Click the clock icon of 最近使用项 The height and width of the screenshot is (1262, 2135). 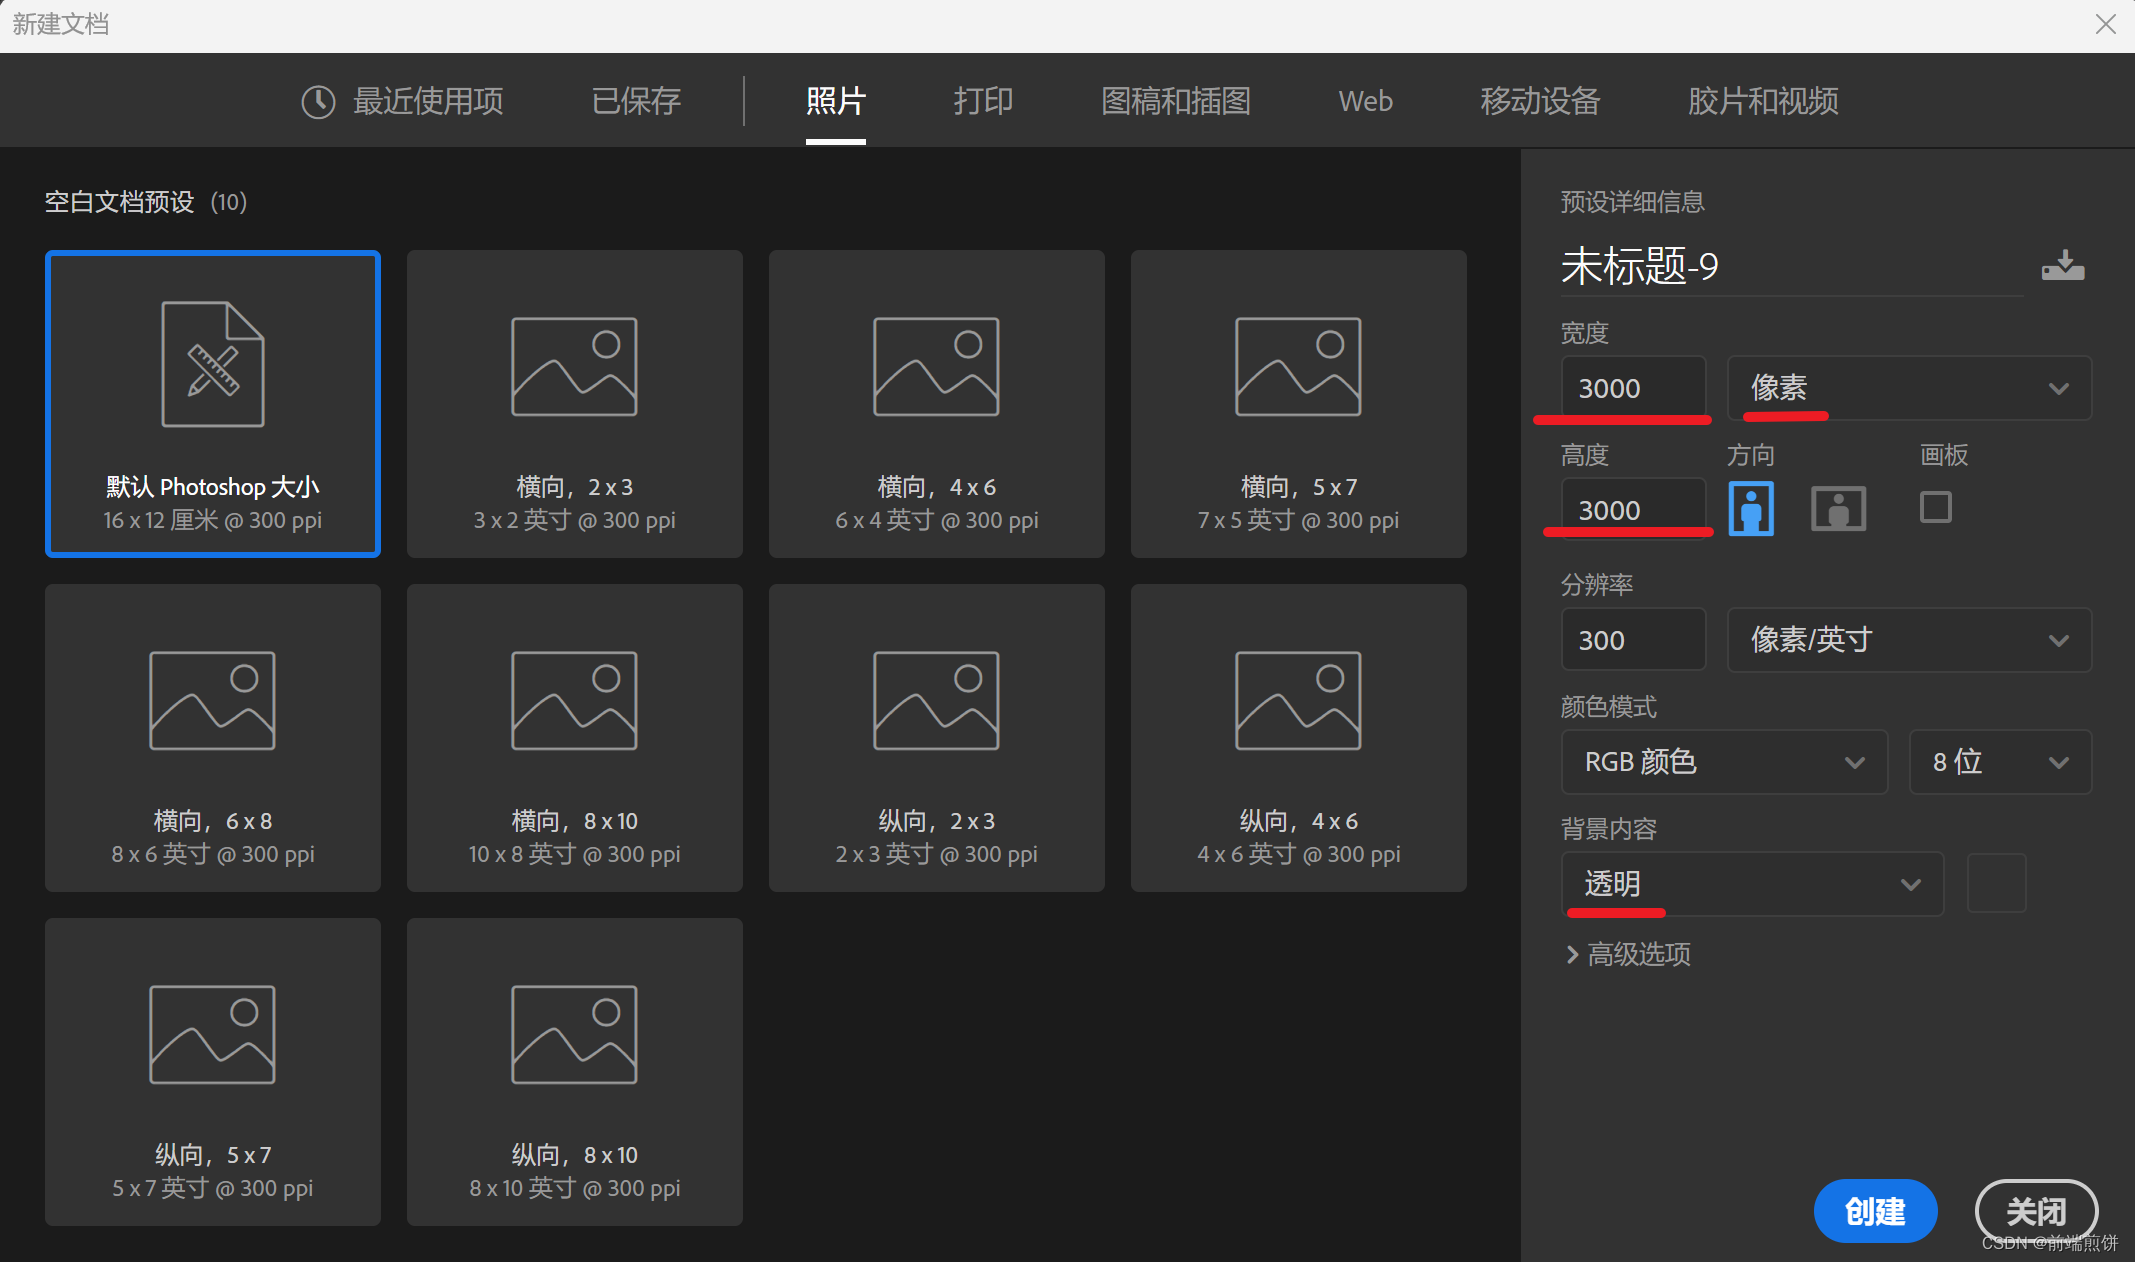point(318,102)
